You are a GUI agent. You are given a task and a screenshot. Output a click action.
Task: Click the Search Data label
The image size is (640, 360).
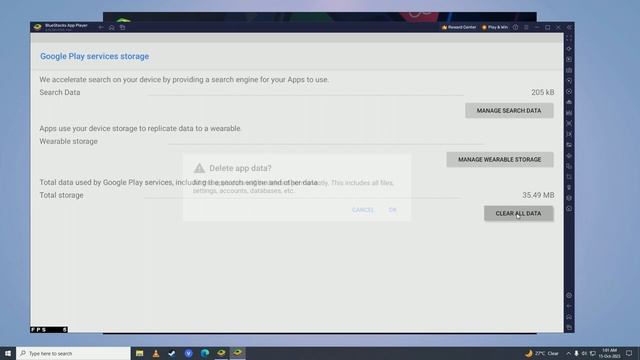tap(60, 92)
